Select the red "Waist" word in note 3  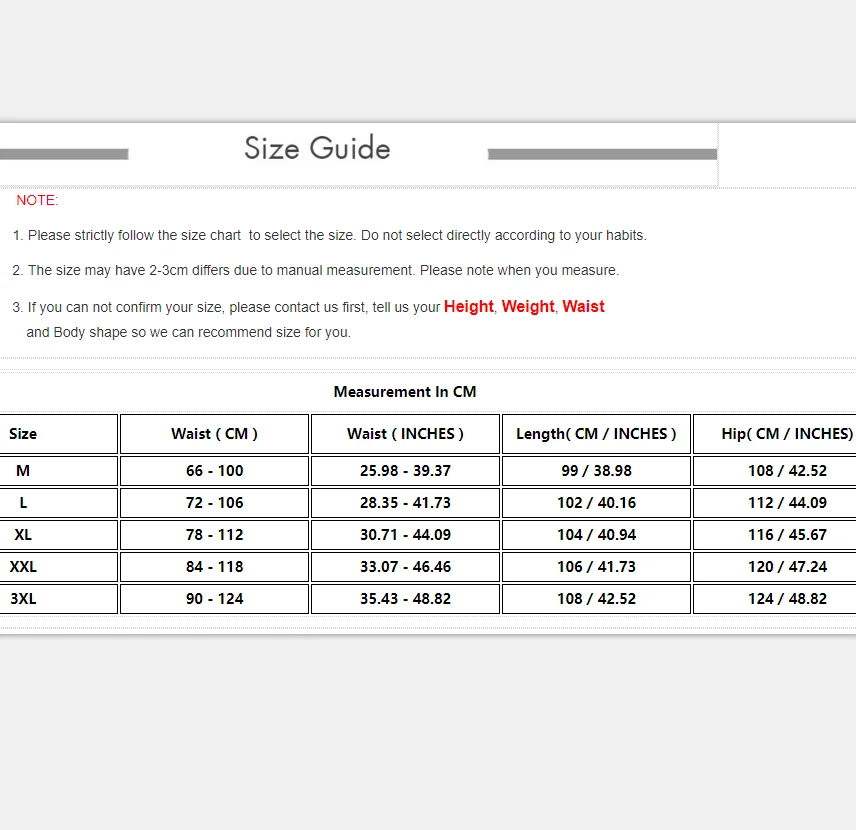(x=584, y=306)
